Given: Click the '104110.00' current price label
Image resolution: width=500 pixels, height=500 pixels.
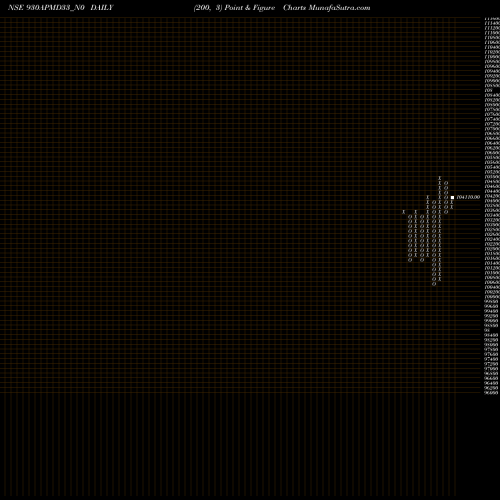Looking at the screenshot, I should pos(468,197).
